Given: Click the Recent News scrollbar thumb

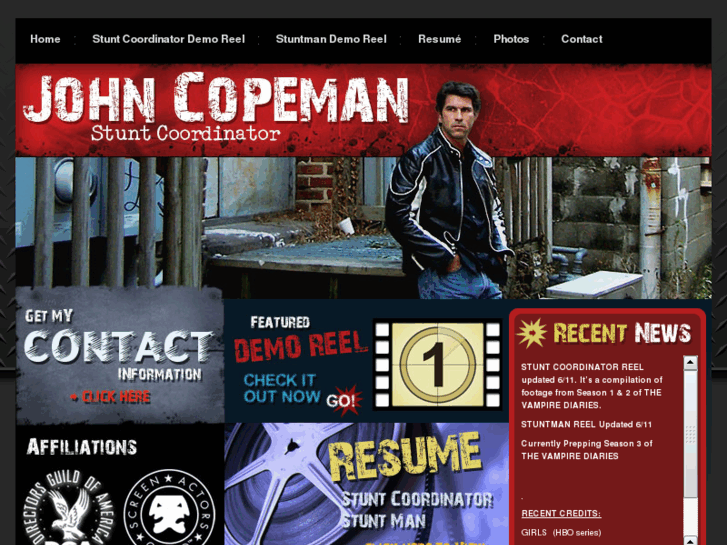Looking at the screenshot, I should tap(690, 434).
